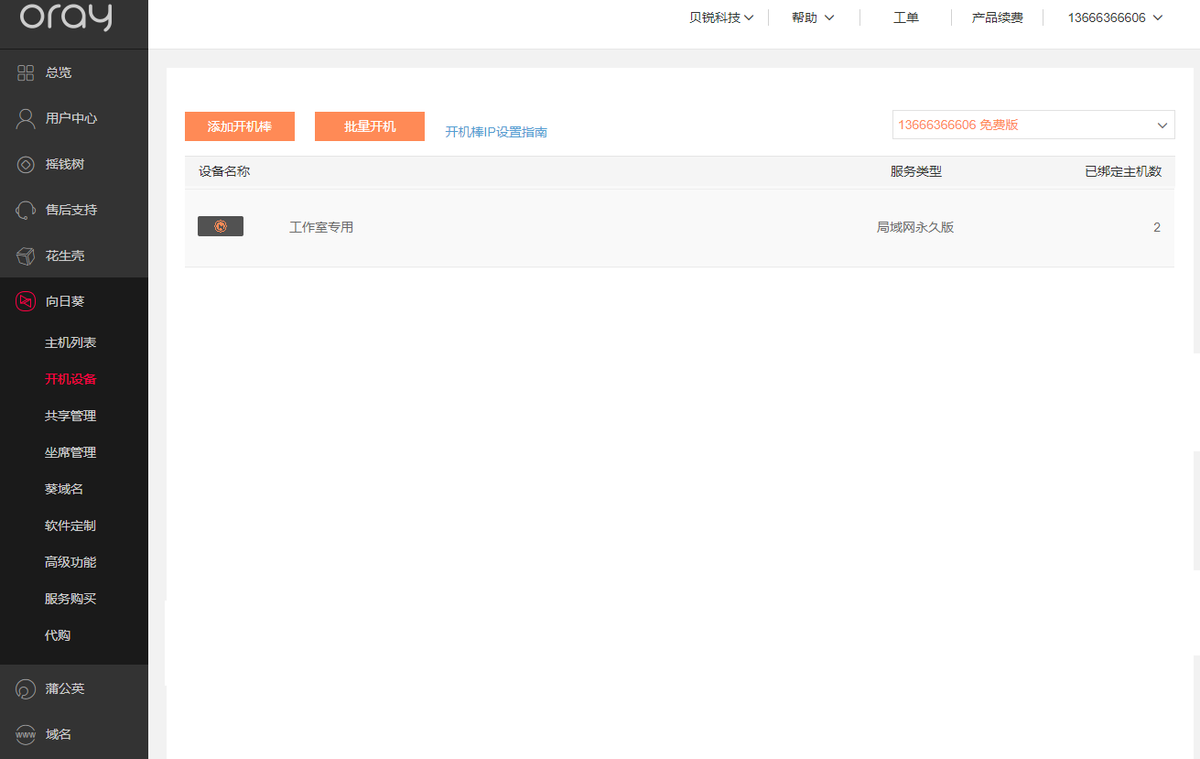Click the 花生壳 cube icon

tap(26, 256)
